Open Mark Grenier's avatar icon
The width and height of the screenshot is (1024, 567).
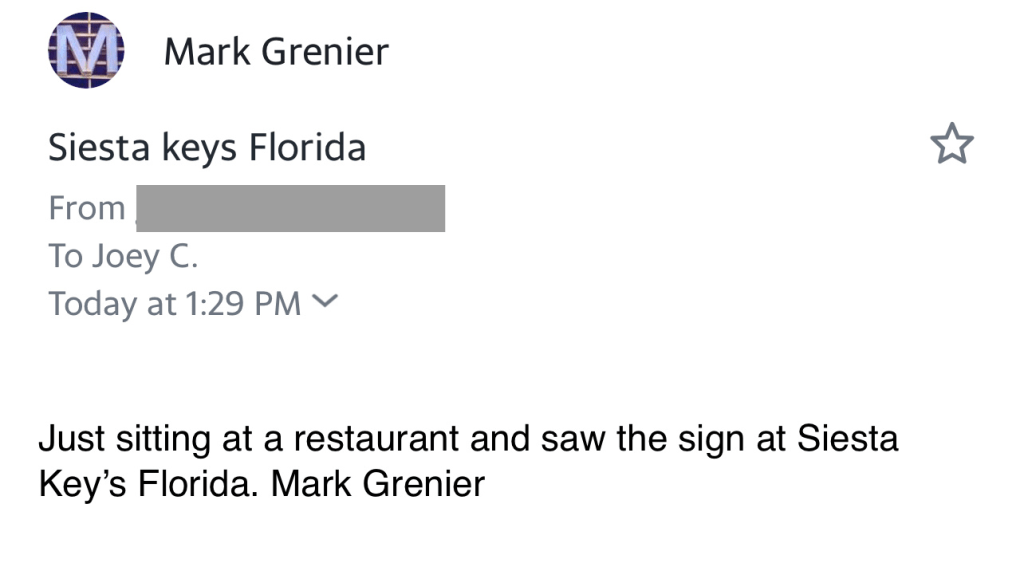[85, 51]
